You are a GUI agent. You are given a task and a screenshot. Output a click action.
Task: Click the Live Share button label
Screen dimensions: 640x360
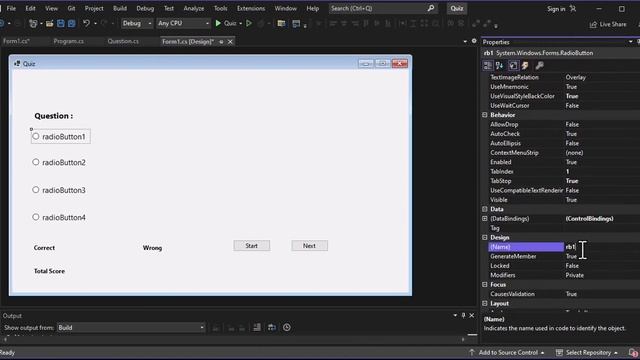pos(613,24)
